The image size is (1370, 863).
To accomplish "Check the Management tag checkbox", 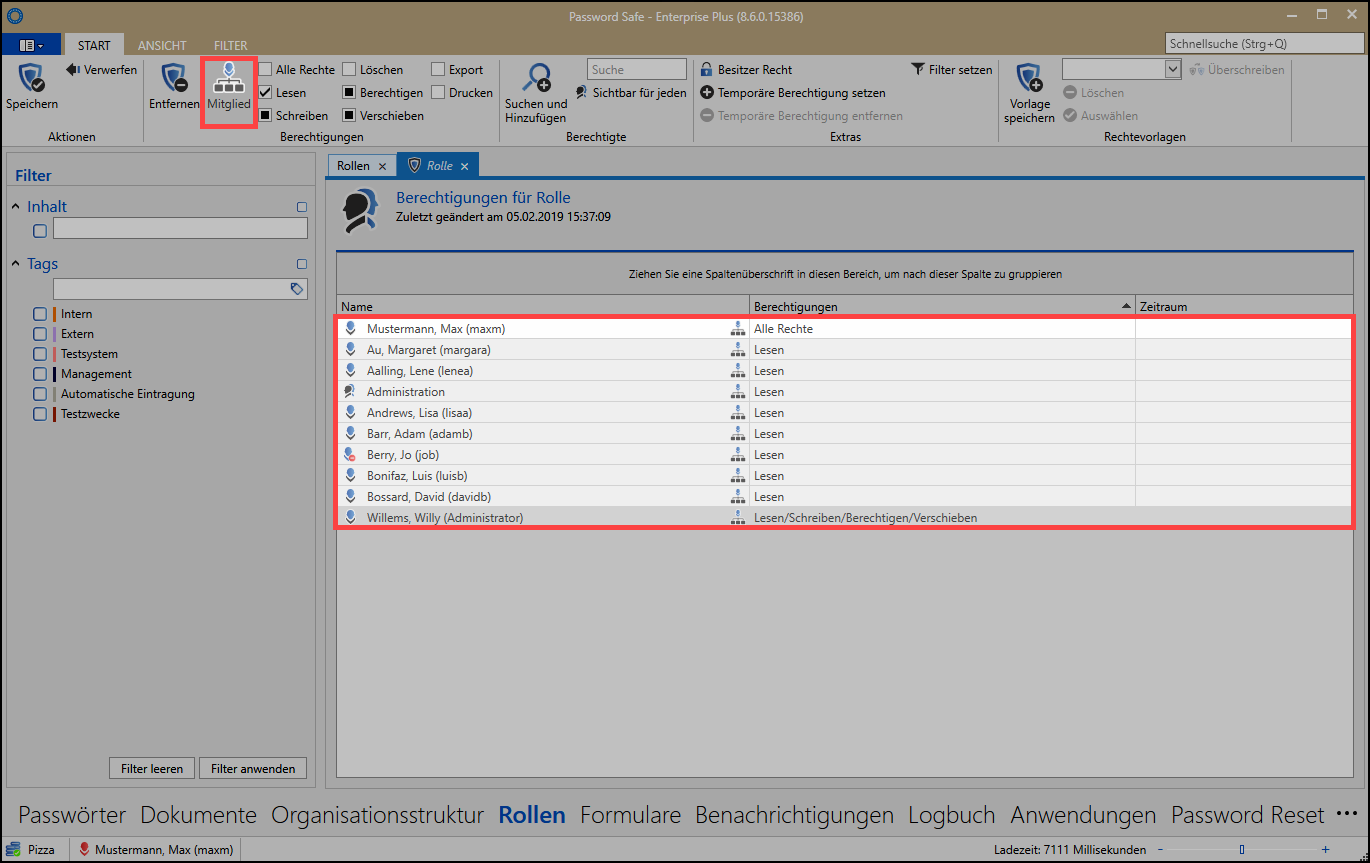I will click(x=40, y=374).
